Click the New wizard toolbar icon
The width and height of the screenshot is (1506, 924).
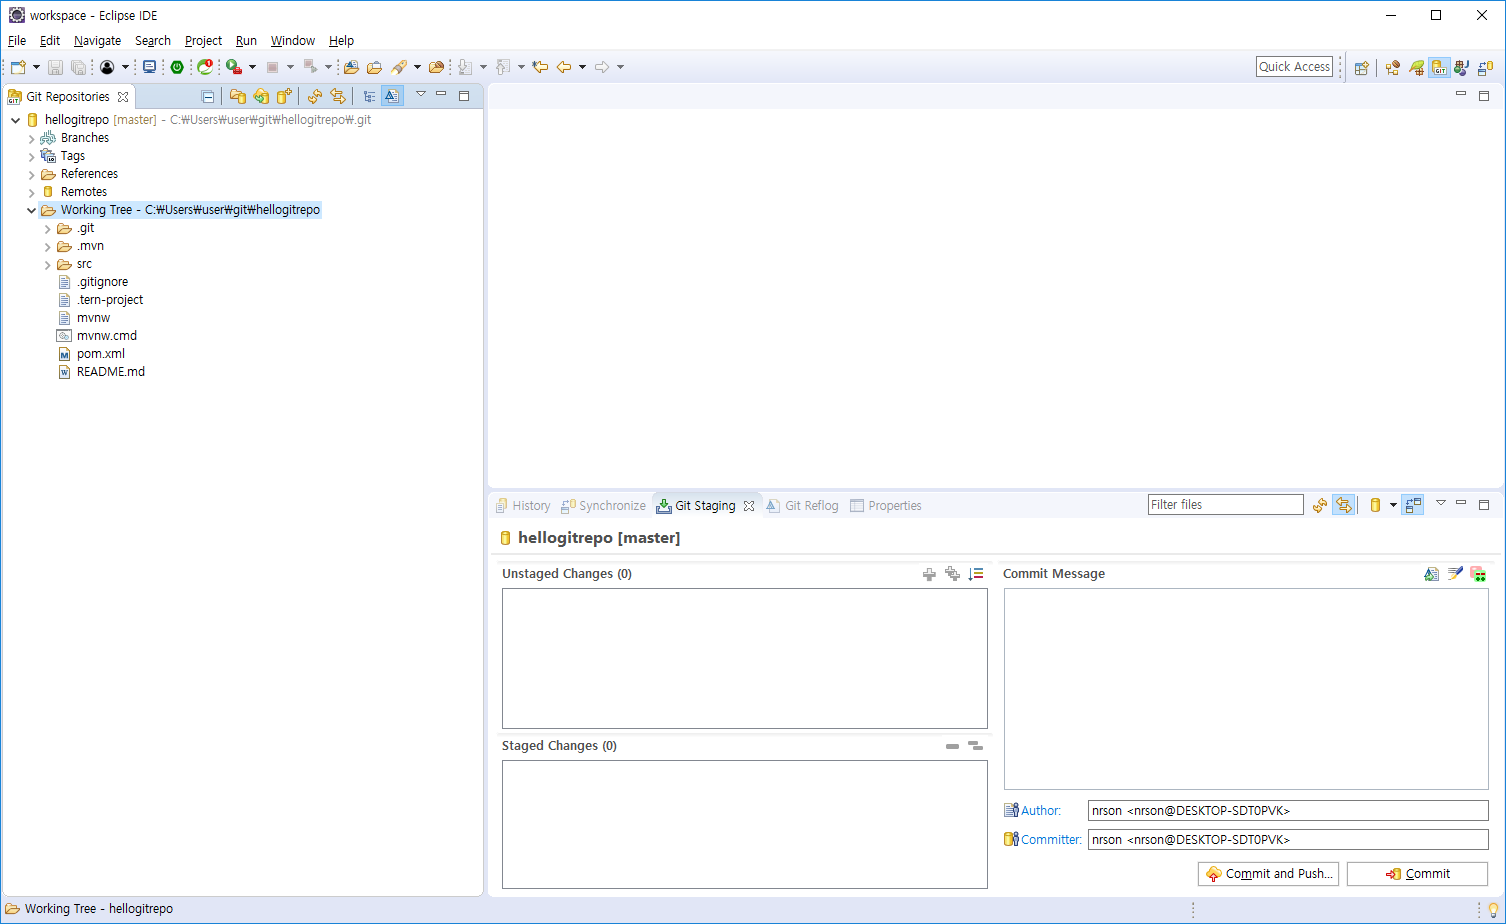tap(18, 67)
